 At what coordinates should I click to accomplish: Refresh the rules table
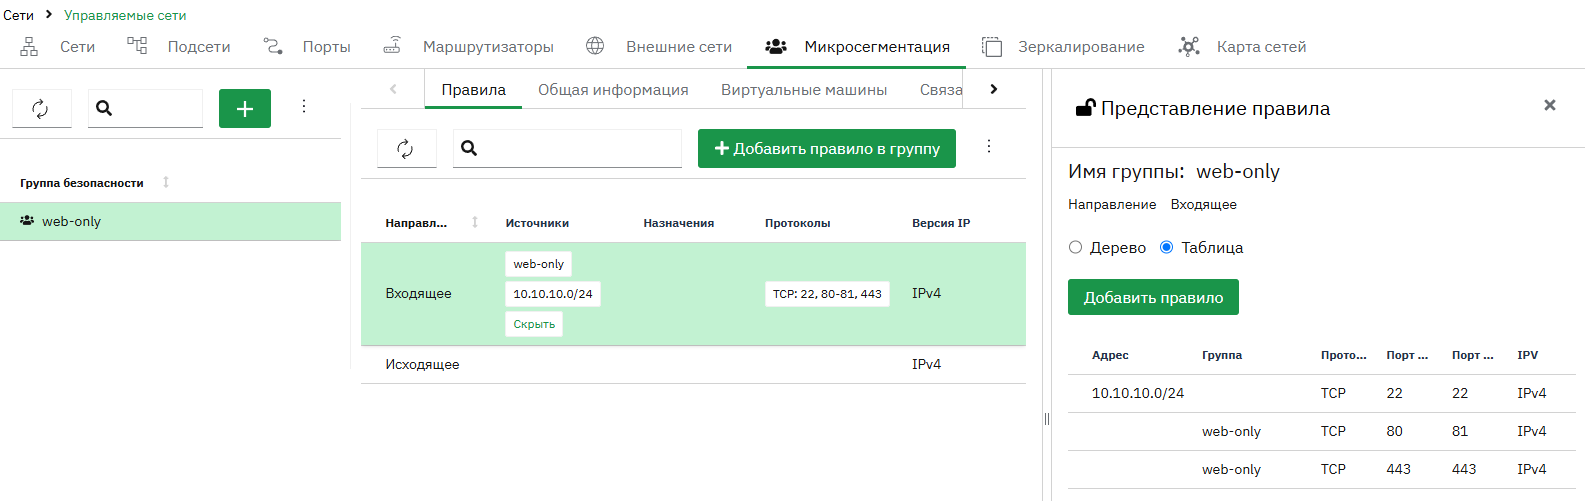click(x=406, y=148)
